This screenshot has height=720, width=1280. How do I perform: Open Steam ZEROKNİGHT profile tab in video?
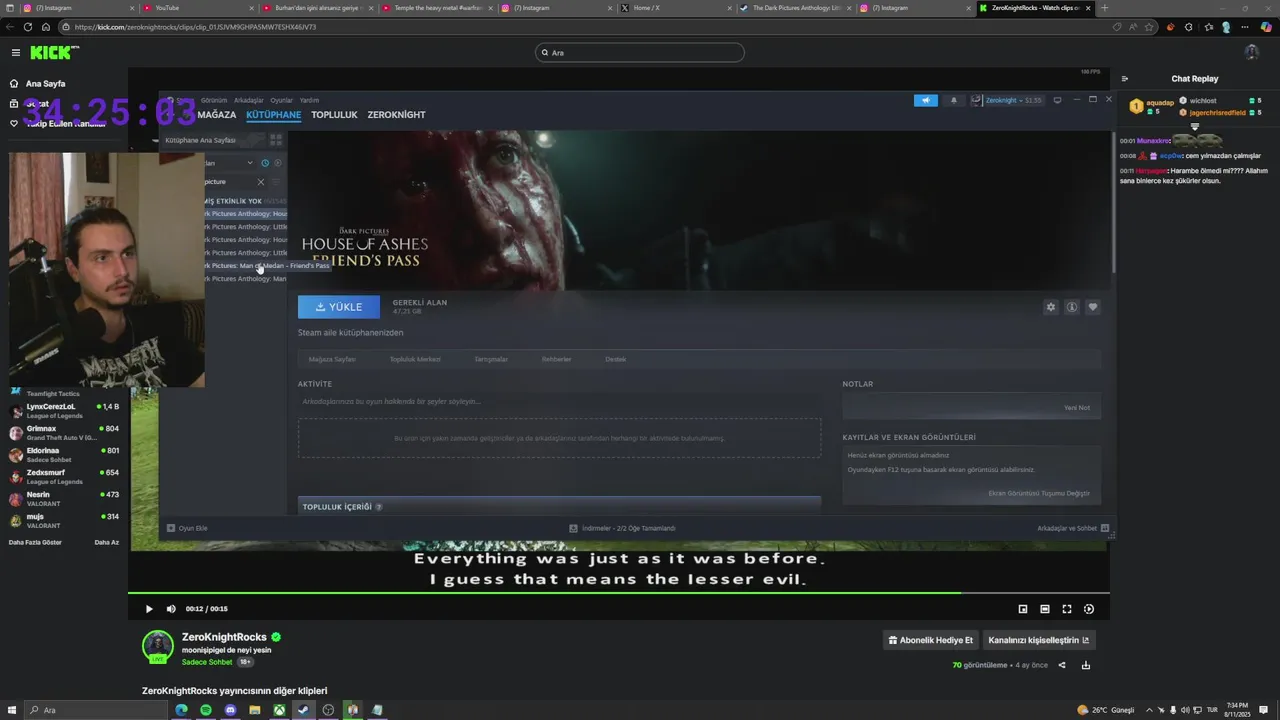[396, 115]
